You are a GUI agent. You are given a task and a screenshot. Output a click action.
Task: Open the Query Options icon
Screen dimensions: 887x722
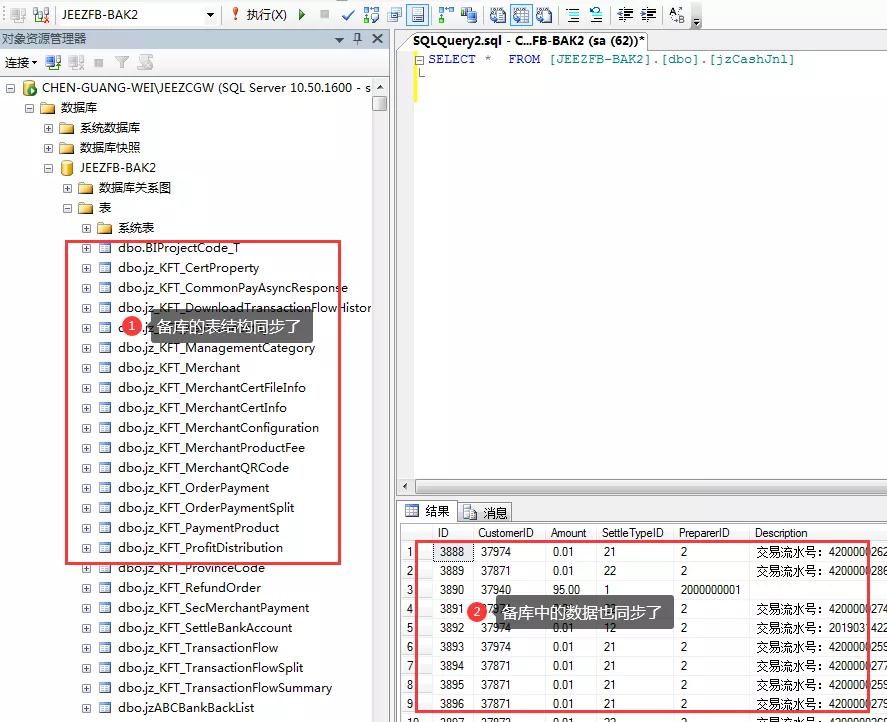395,15
